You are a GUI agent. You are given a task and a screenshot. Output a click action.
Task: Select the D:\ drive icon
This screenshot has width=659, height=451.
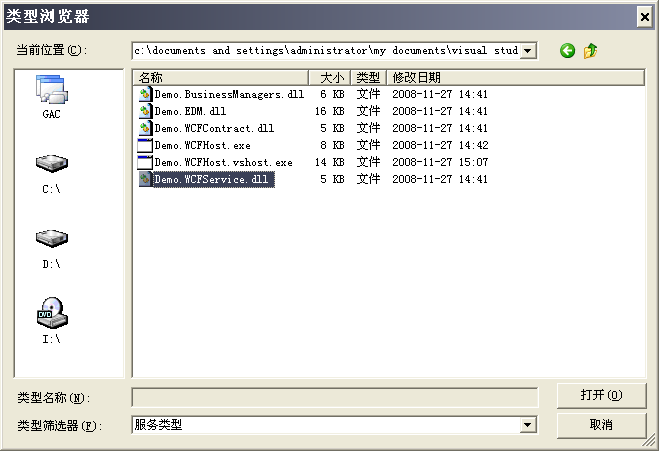[x=51, y=238]
